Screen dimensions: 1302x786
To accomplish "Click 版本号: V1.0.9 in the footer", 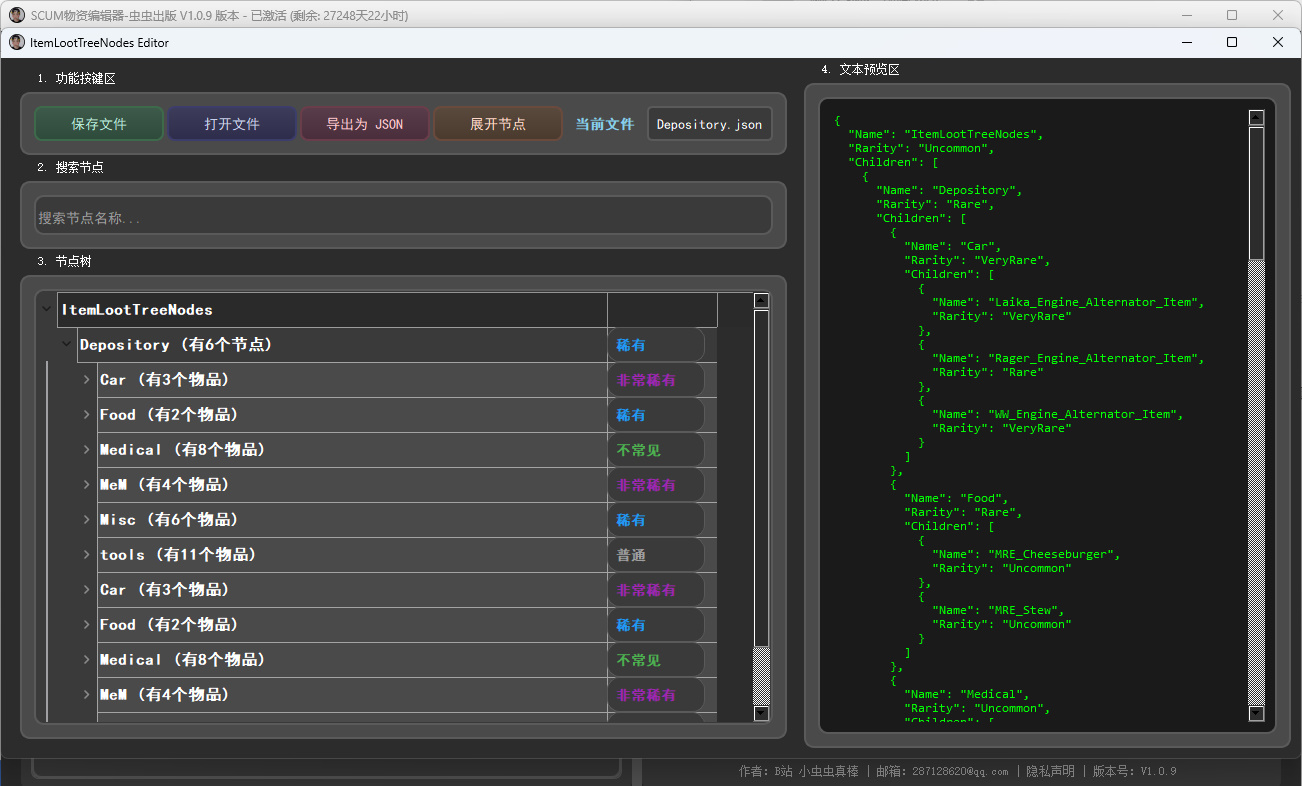I will [1134, 771].
